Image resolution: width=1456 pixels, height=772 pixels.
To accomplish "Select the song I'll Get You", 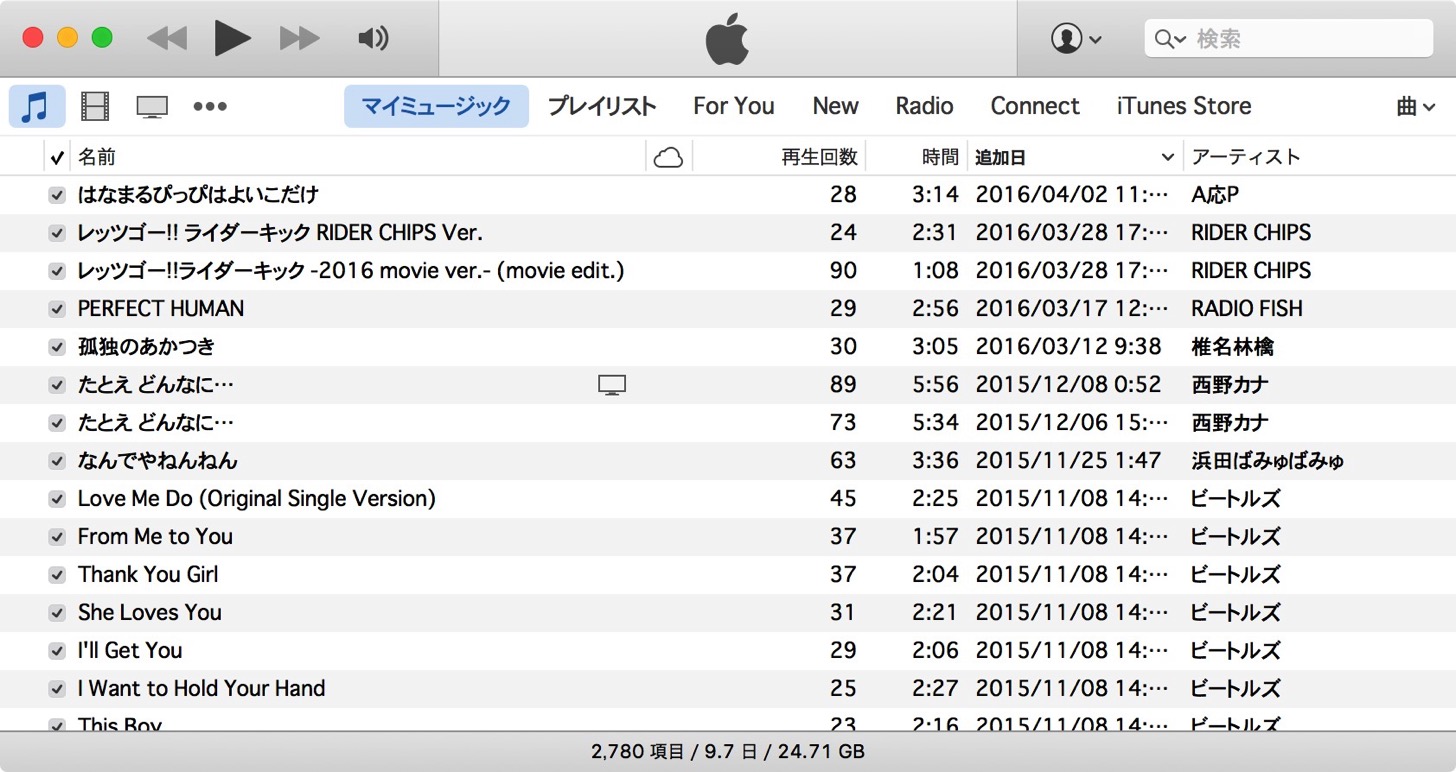I will click(130, 650).
